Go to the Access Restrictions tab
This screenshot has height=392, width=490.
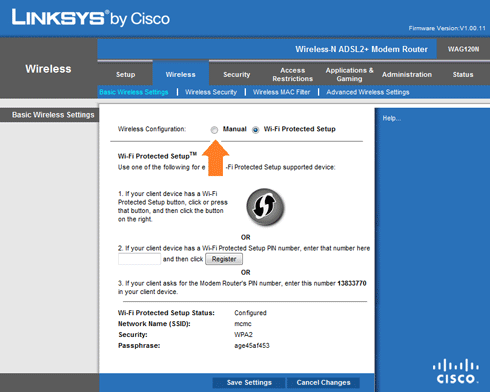point(293,74)
